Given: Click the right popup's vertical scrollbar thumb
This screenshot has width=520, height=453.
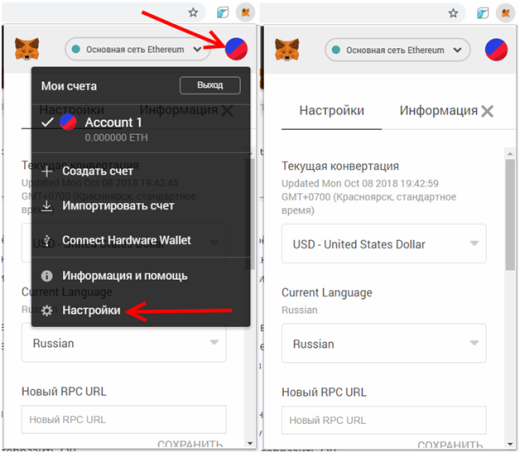Looking at the screenshot, I should click(x=510, y=214).
